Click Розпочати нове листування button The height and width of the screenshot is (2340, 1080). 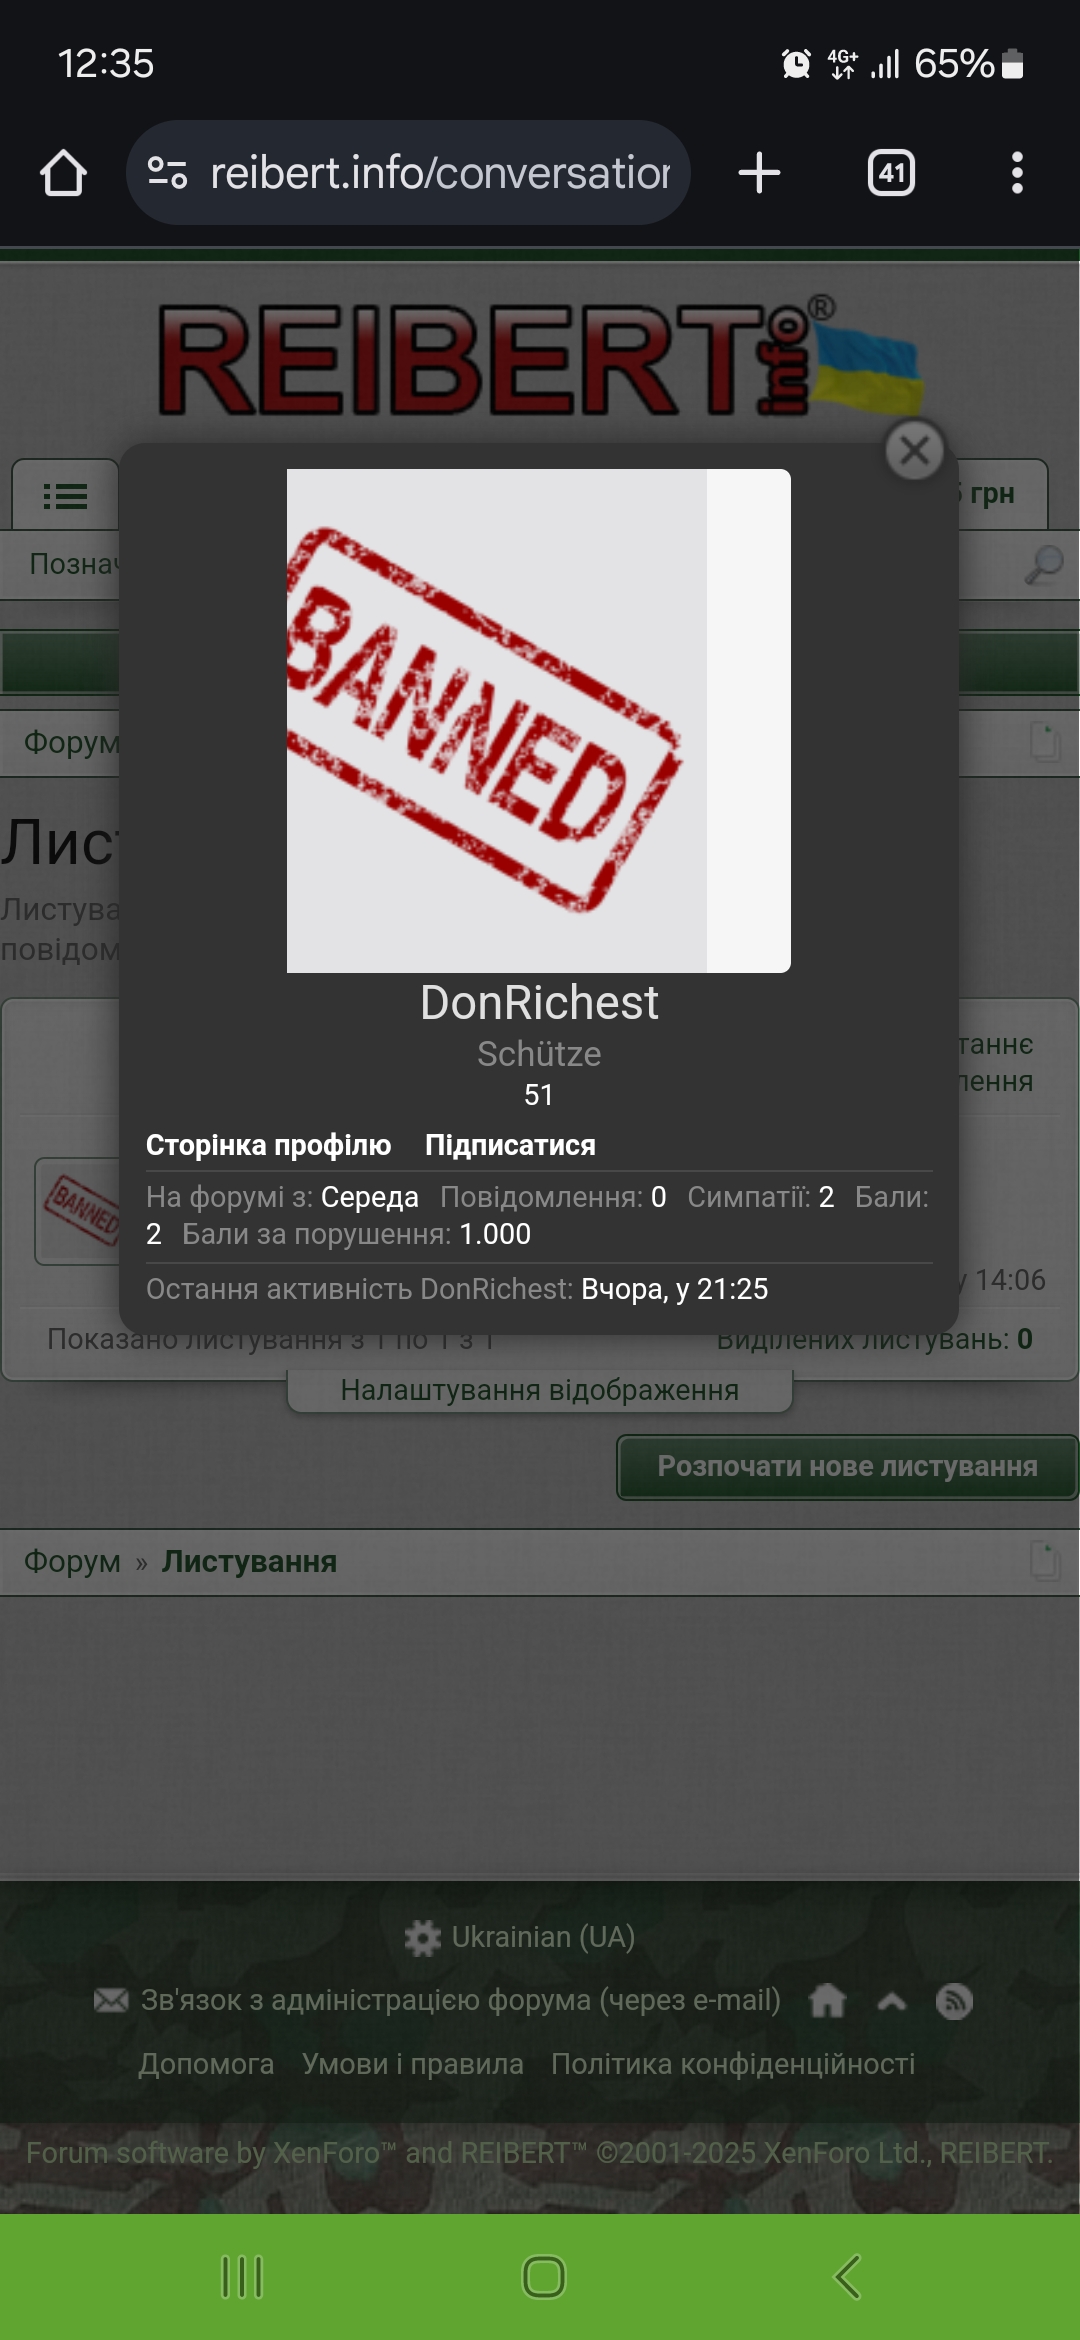pyautogui.click(x=847, y=1467)
